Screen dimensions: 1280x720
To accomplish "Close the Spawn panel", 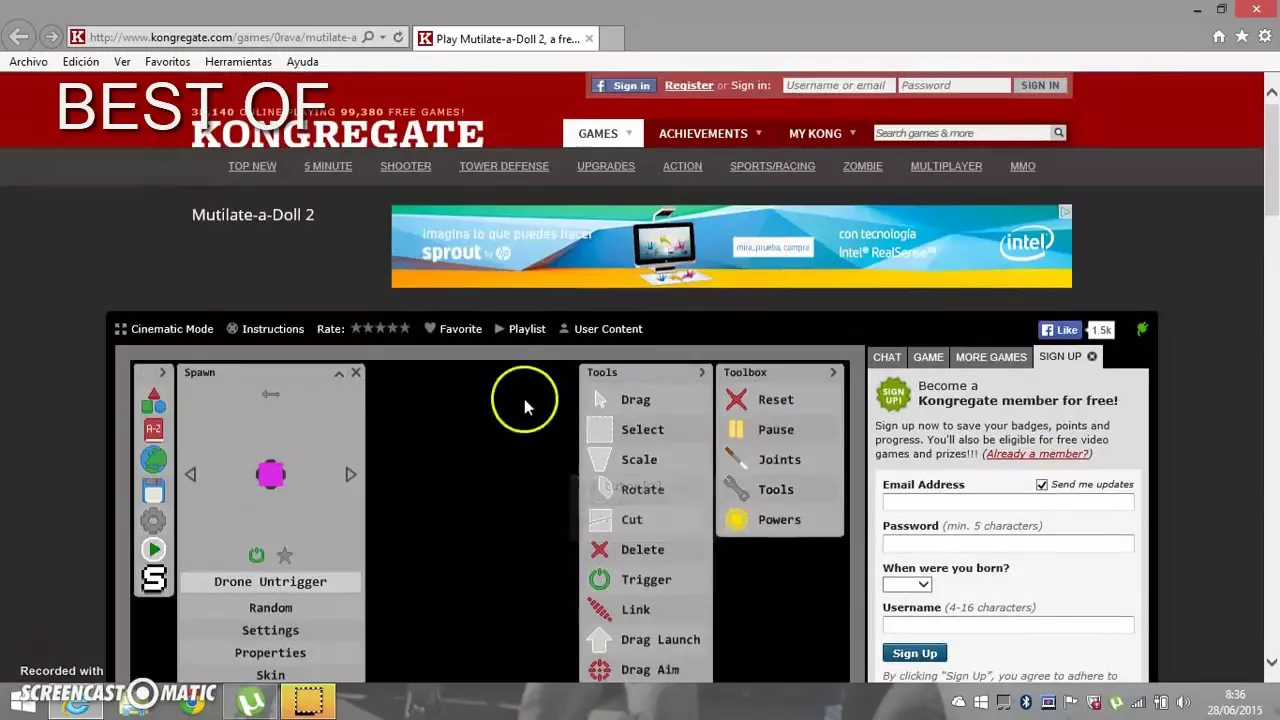I will tap(356, 373).
